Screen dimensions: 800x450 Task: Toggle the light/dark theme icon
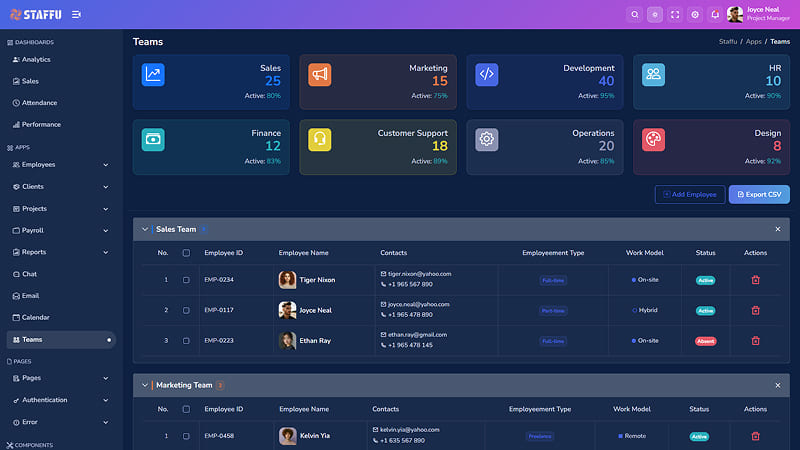pyautogui.click(x=655, y=15)
